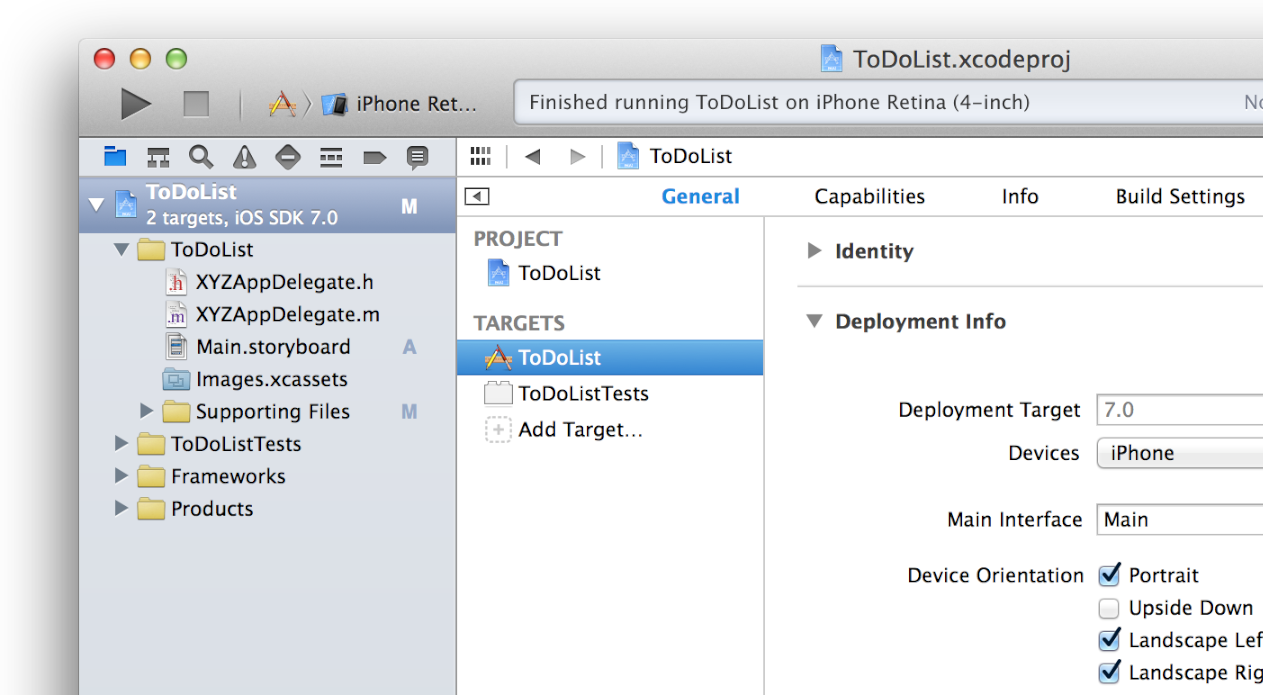Minimize the Xcode window
Image resolution: width=1263 pixels, height=695 pixels.
pyautogui.click(x=140, y=59)
